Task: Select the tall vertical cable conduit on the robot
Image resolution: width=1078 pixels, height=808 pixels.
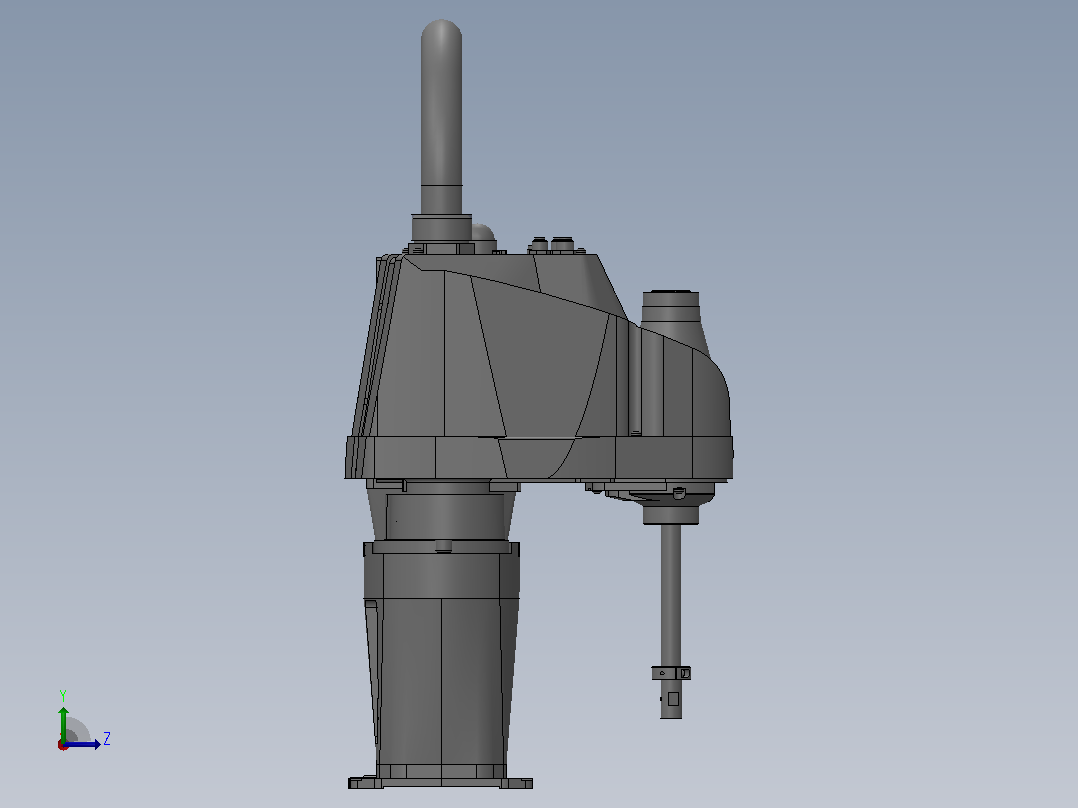Action: click(441, 117)
